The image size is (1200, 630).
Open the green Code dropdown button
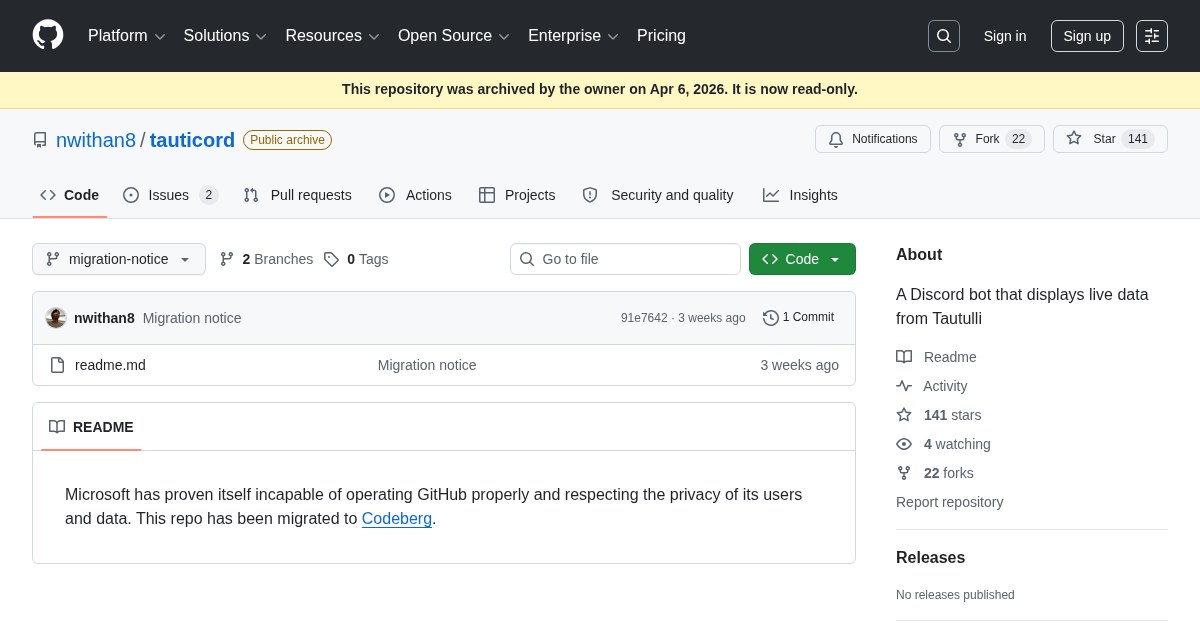coord(802,259)
